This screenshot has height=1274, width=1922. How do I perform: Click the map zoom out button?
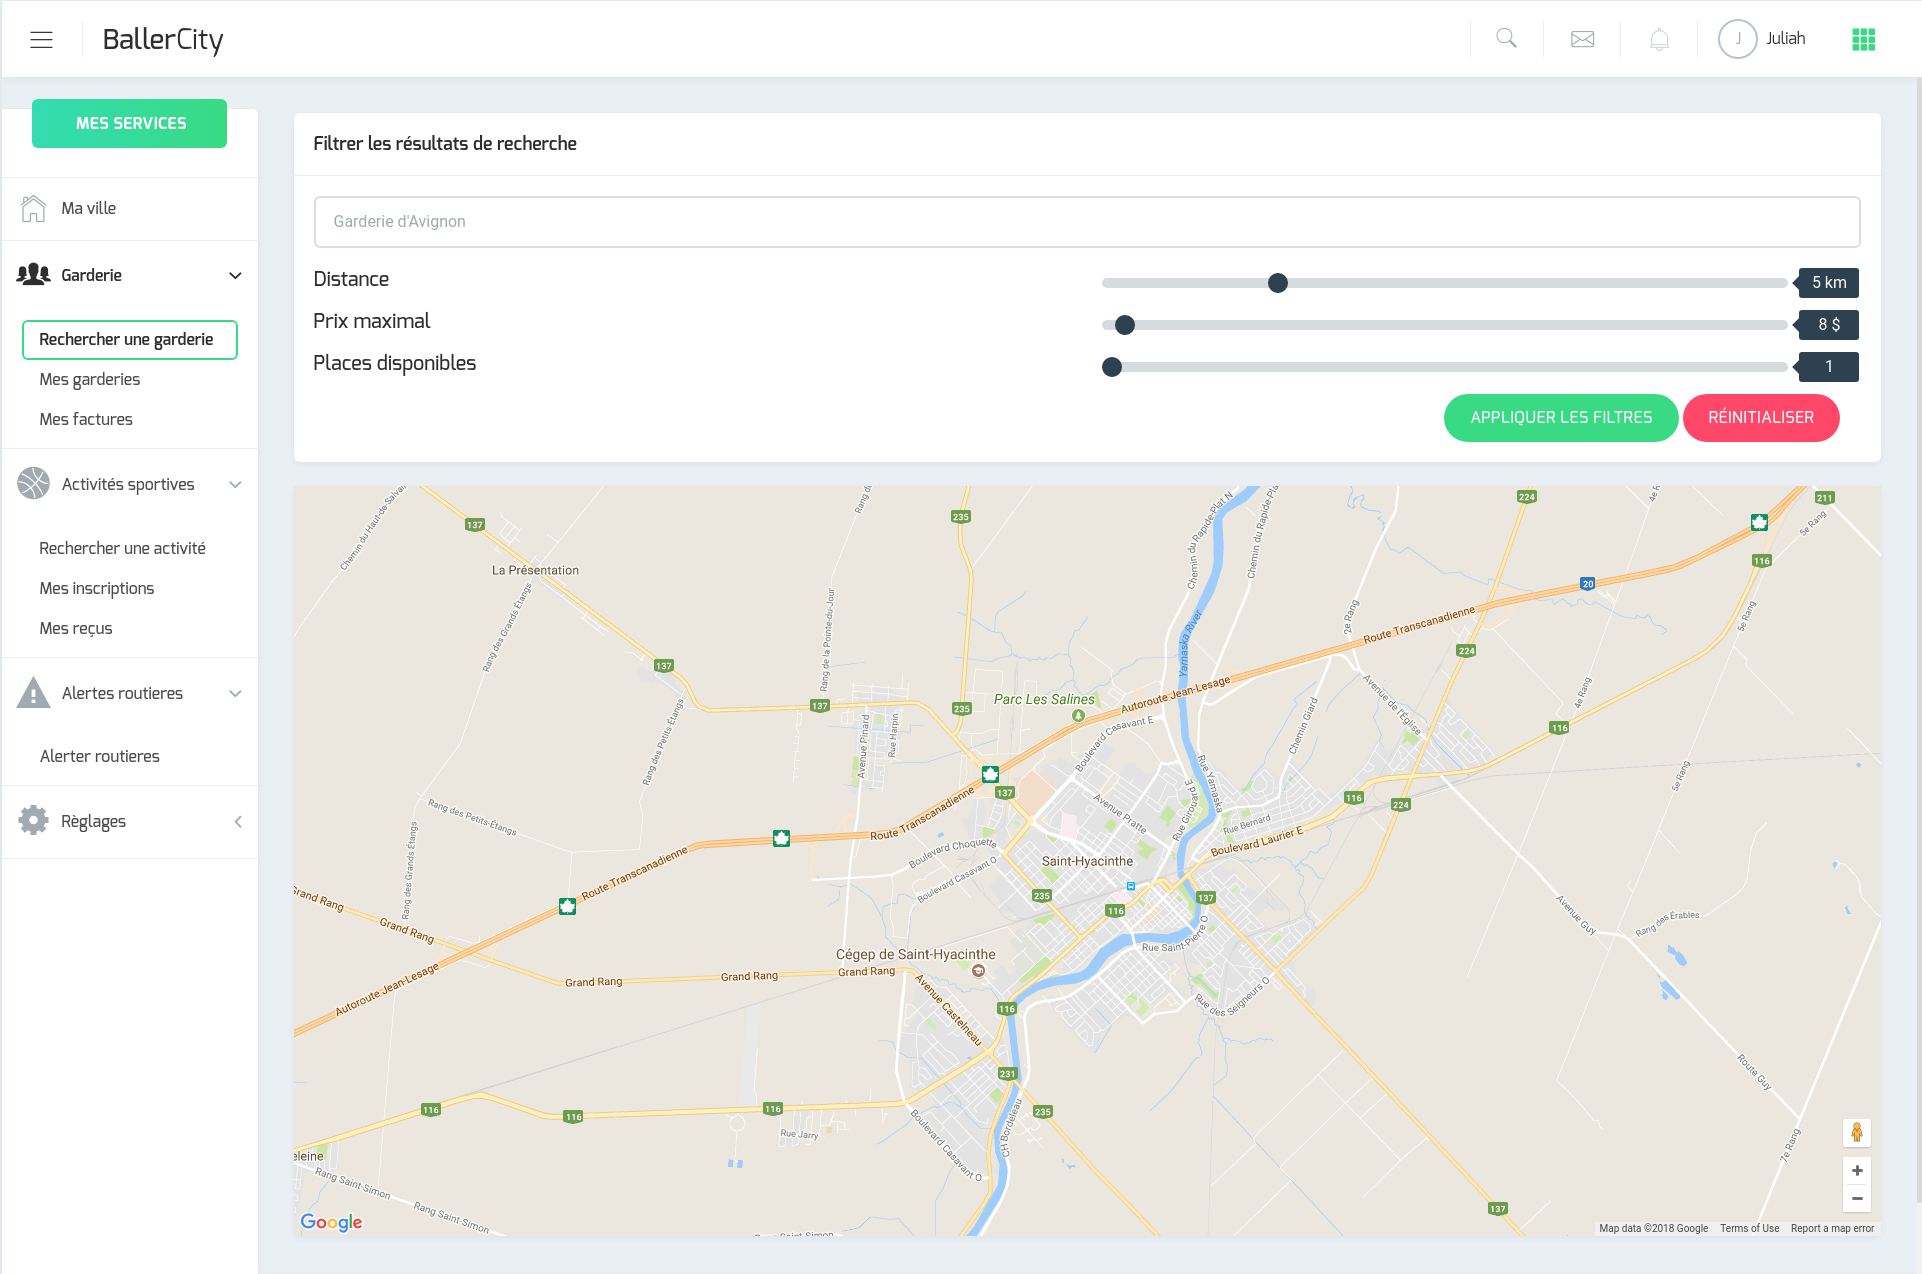click(1857, 1198)
